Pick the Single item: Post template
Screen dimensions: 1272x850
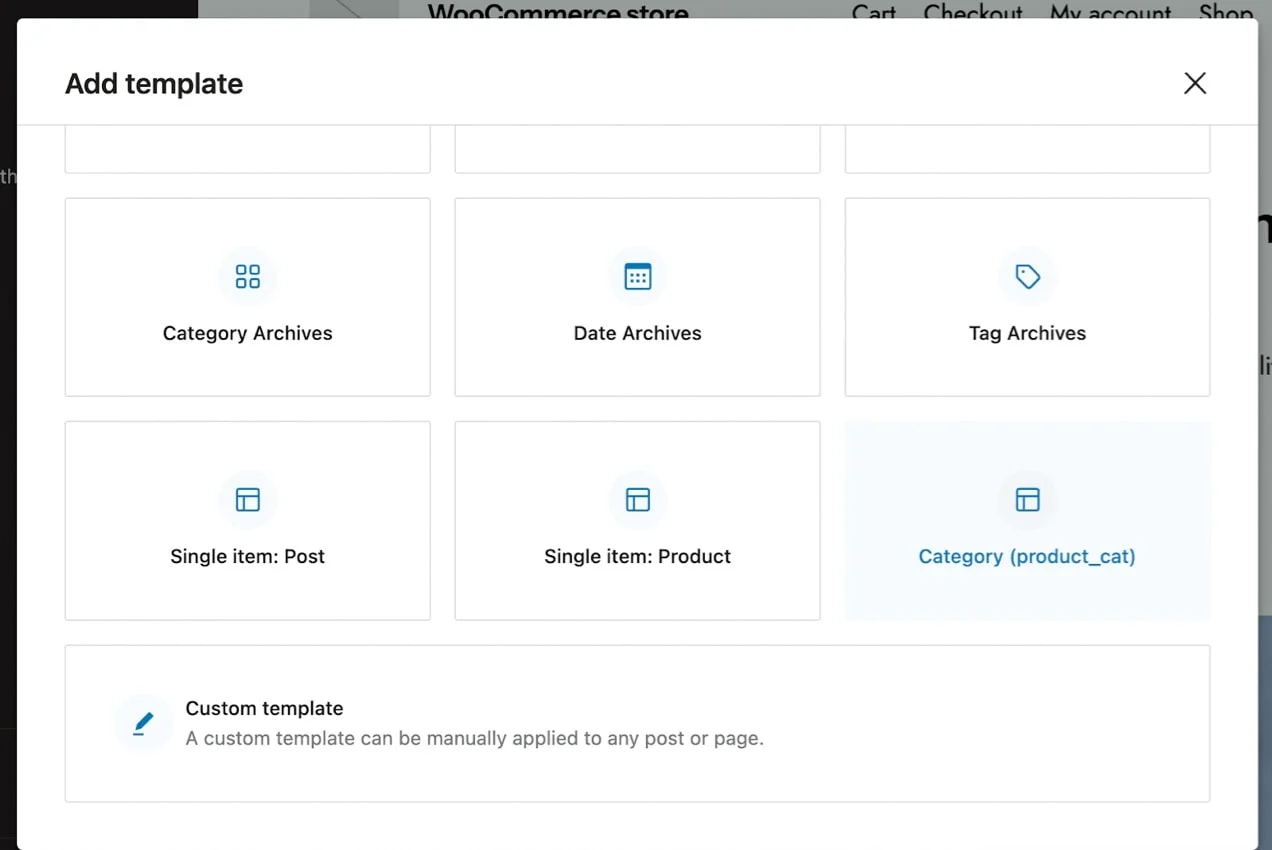(247, 520)
